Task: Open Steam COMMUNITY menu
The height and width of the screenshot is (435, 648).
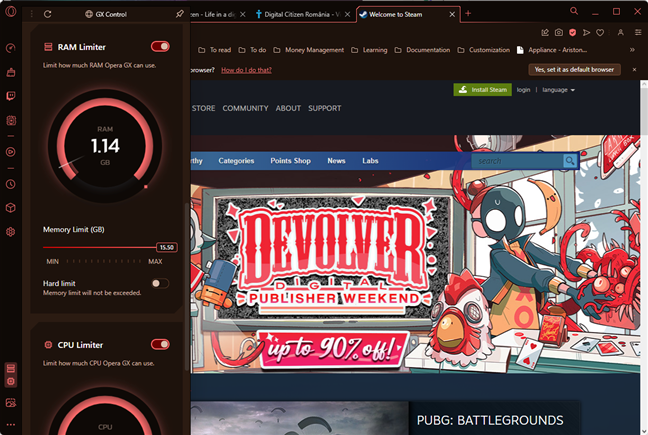Action: (245, 108)
